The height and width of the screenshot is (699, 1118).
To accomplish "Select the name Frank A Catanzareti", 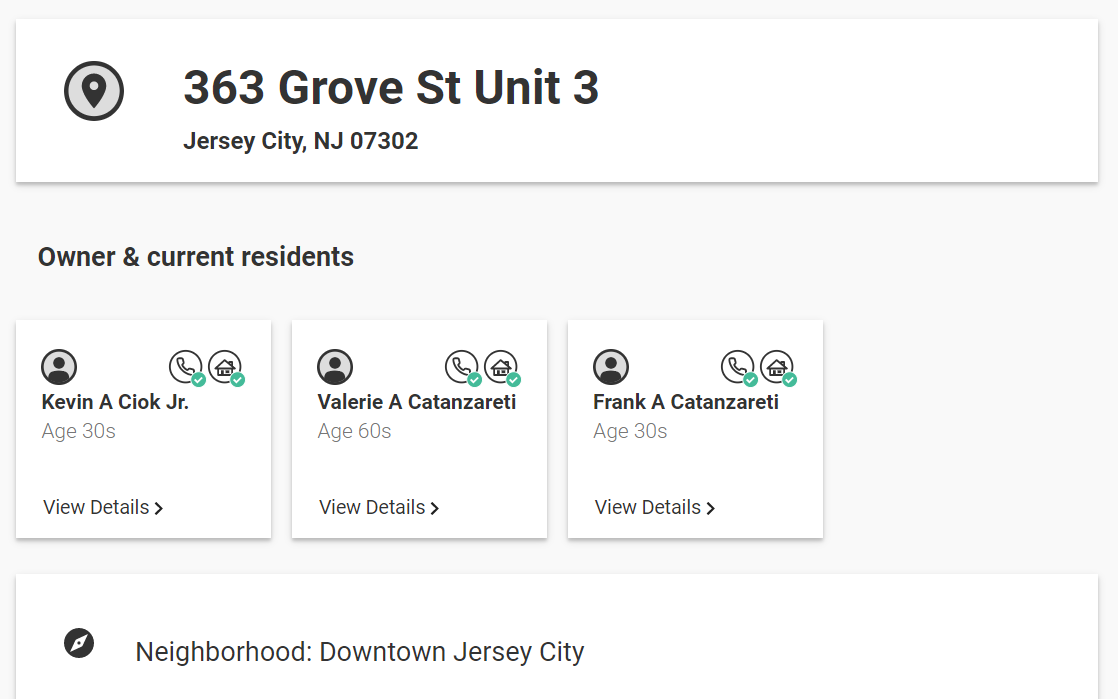I will (x=686, y=402).
